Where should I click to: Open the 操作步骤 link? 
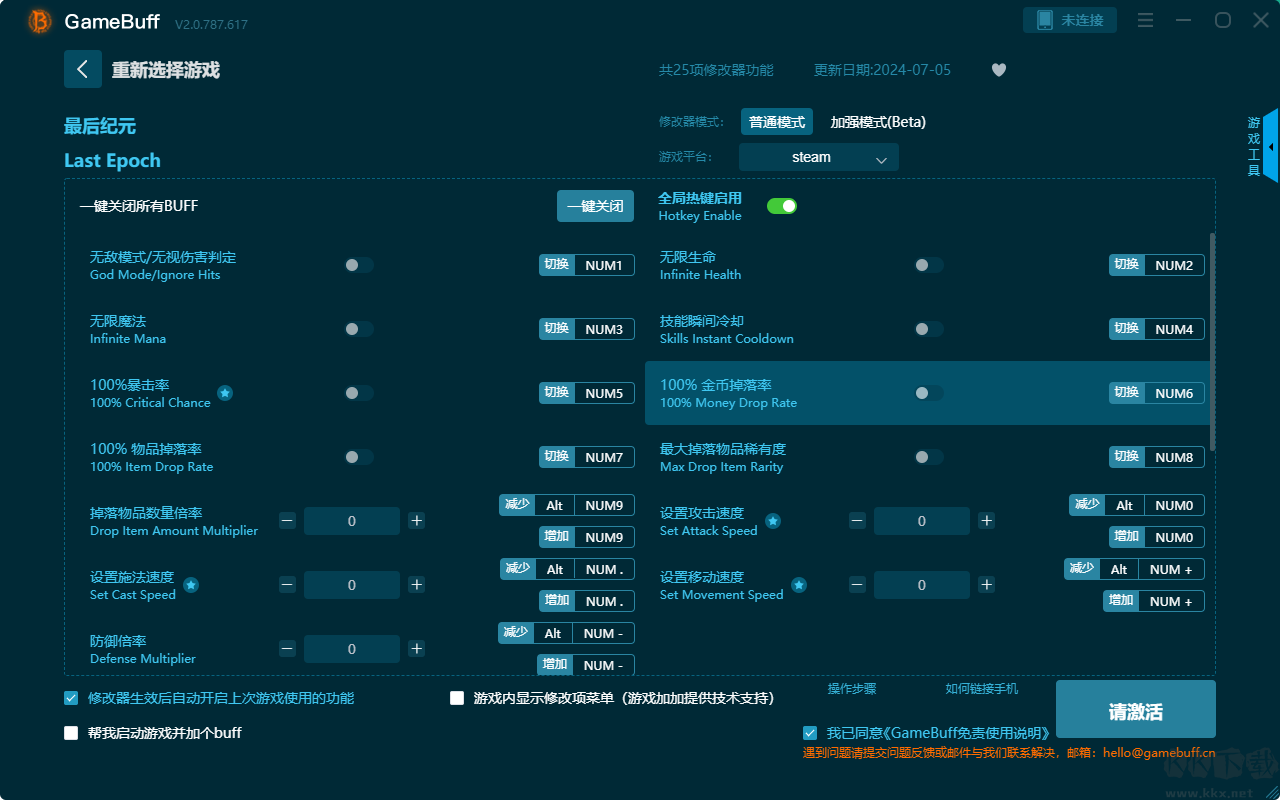852,689
